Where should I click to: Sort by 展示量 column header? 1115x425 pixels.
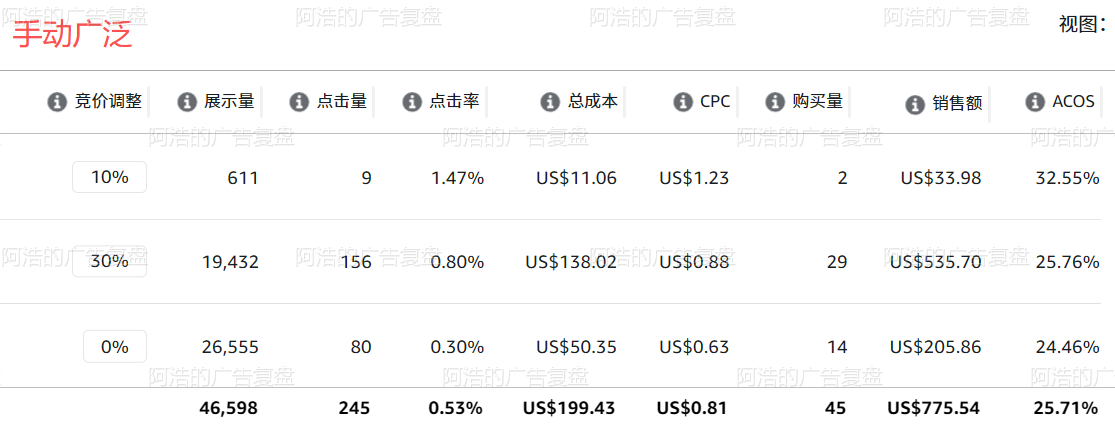point(229,102)
